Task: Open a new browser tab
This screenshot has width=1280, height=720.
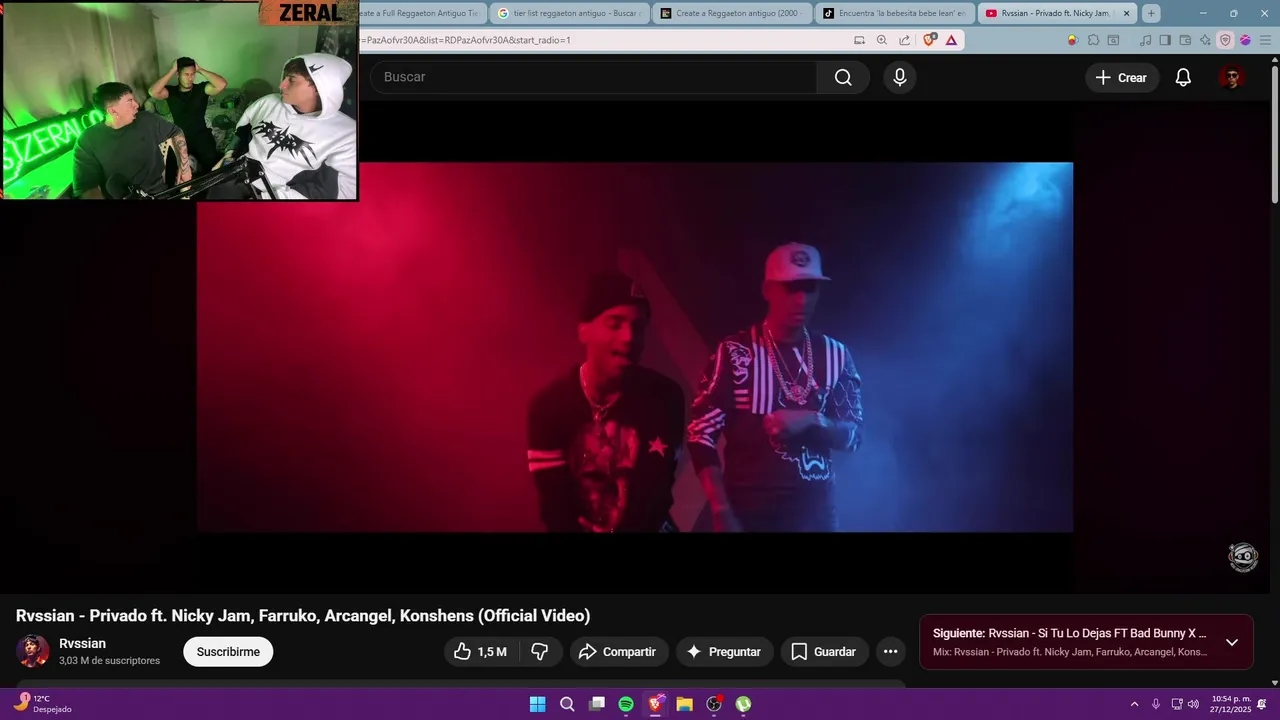Action: [1151, 13]
